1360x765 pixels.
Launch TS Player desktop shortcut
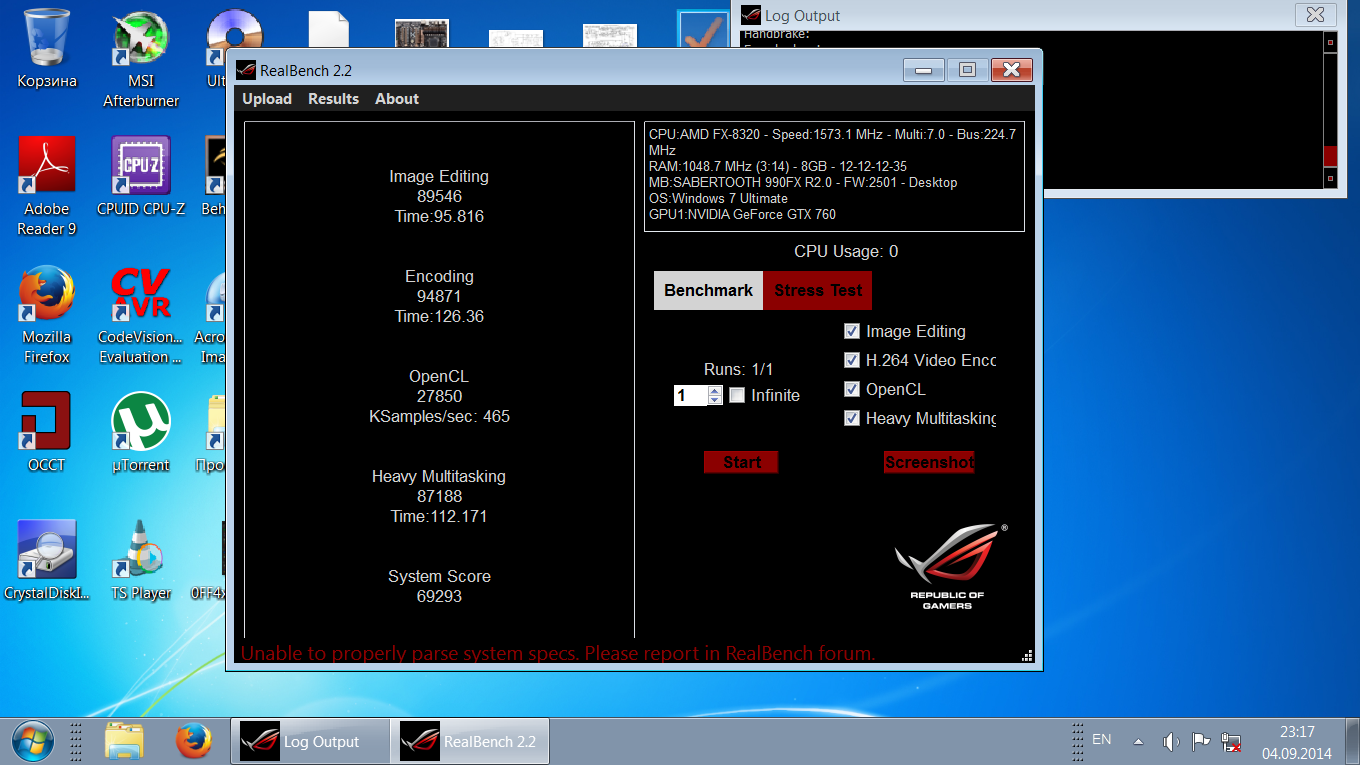(141, 561)
